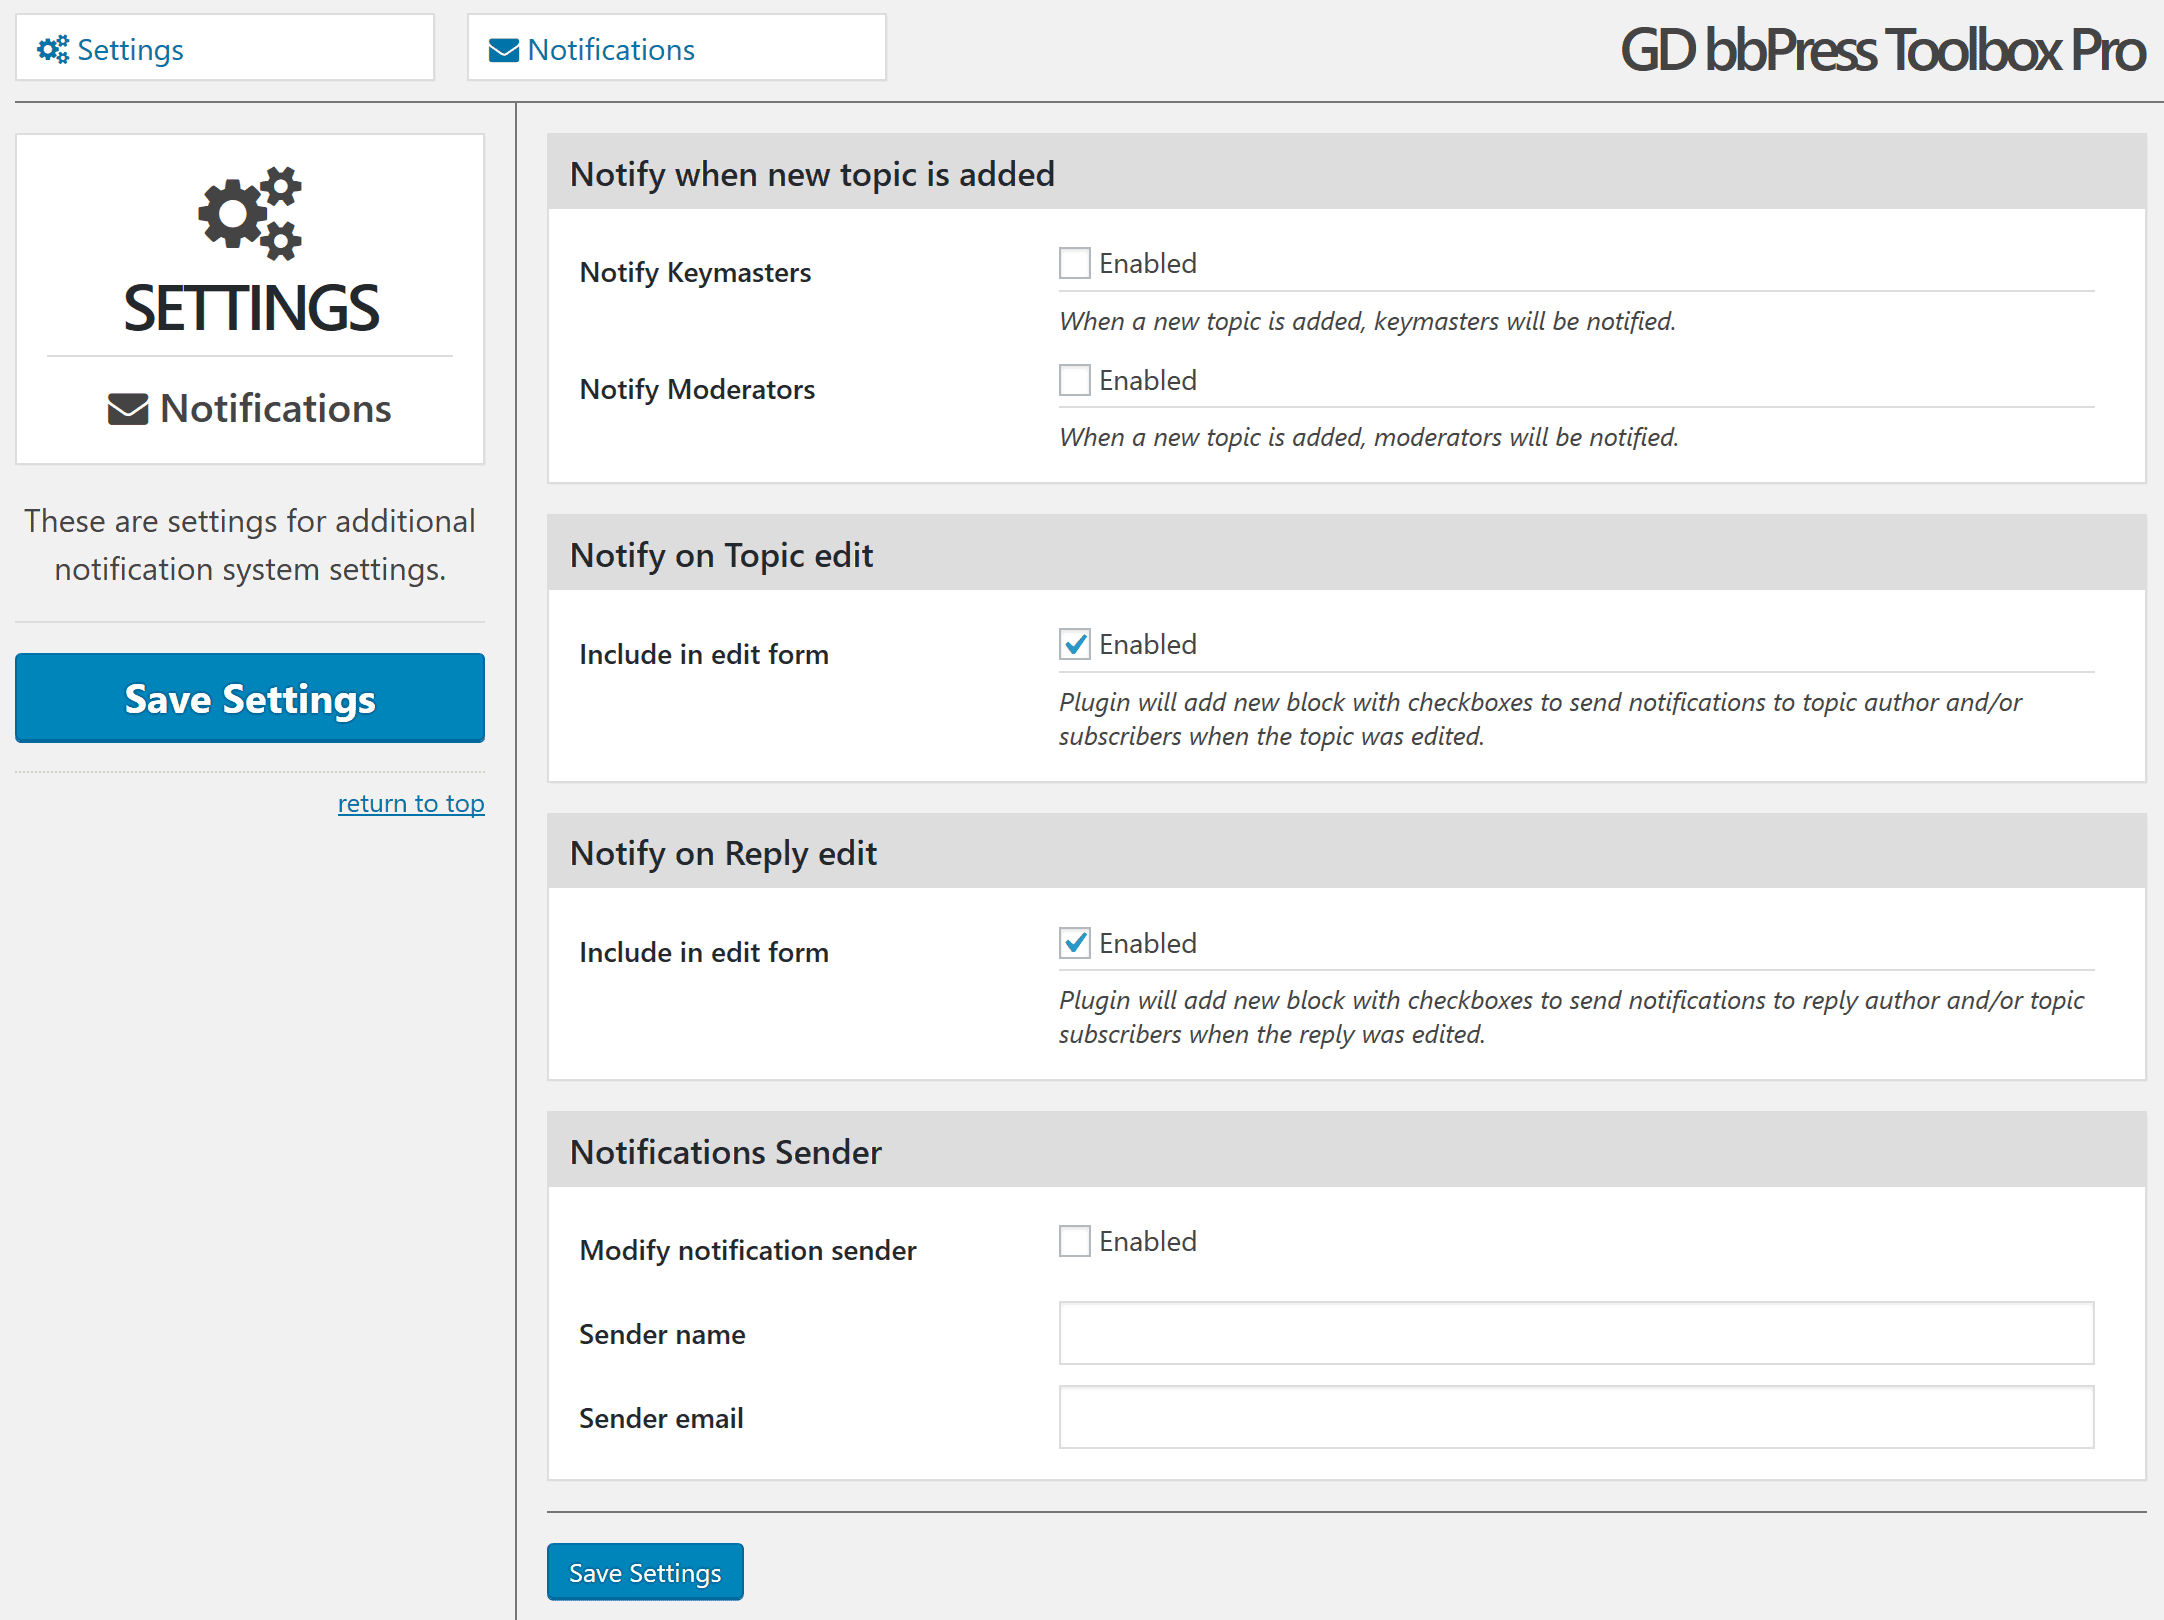Click the Notify when new topic is added header
The image size is (2164, 1620).
1347,172
